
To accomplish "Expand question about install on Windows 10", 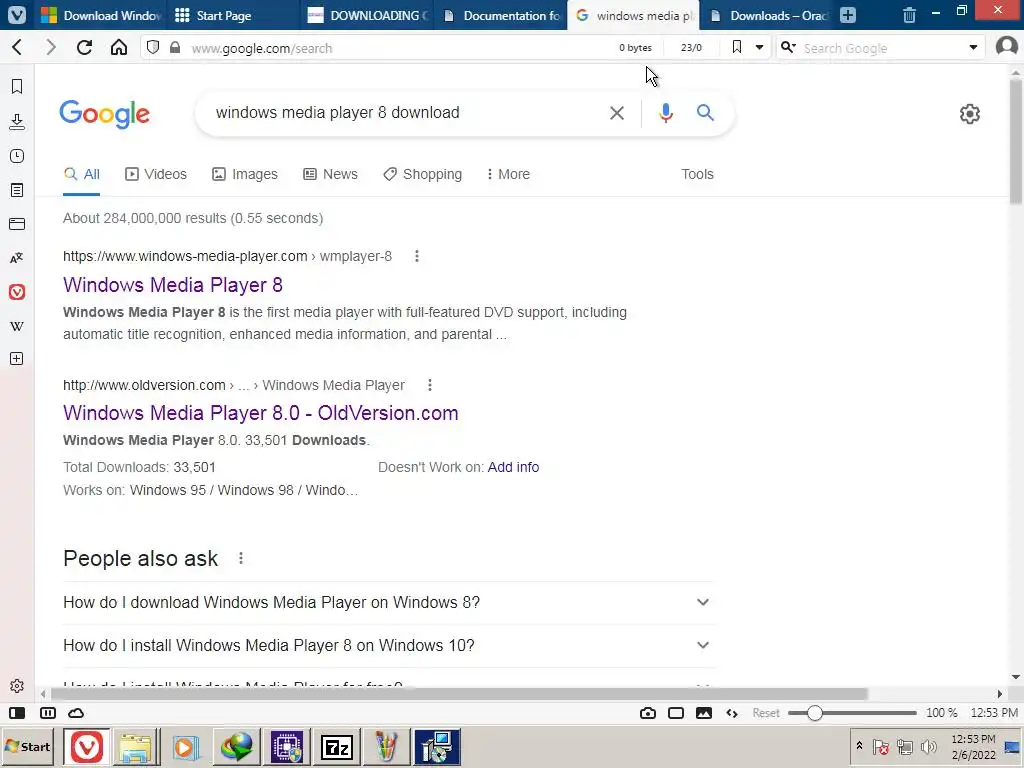I will point(386,645).
